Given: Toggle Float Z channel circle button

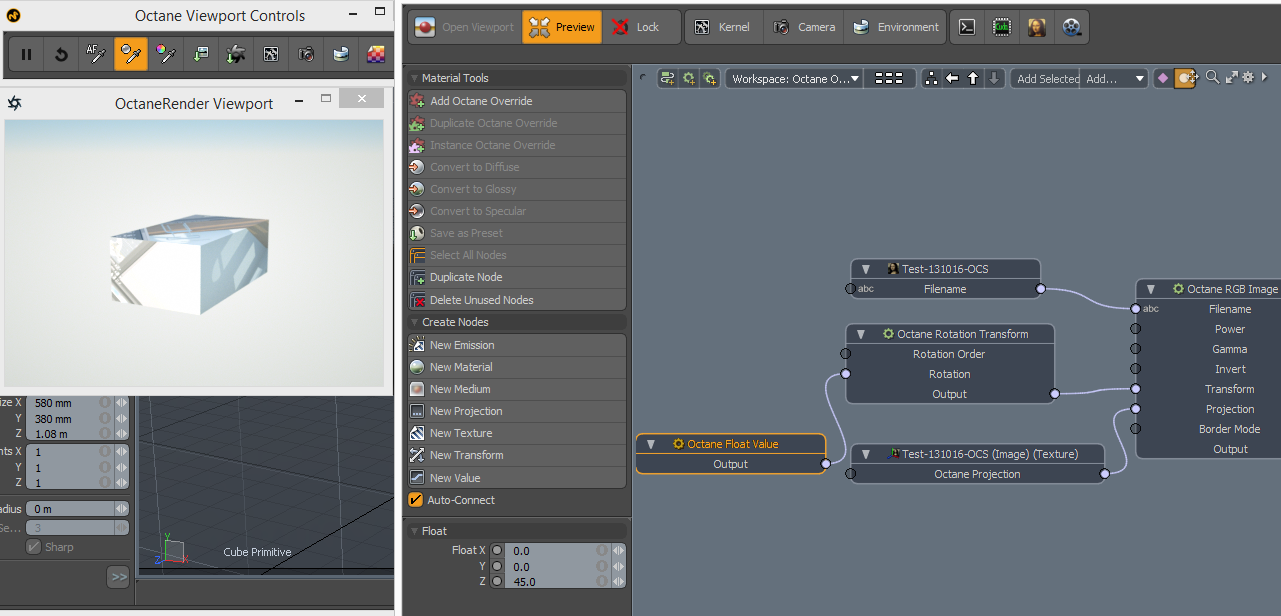Looking at the screenshot, I should (497, 582).
